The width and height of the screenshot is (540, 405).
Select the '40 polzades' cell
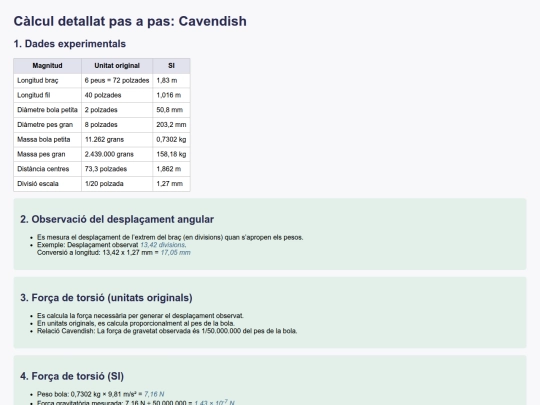tap(117, 95)
